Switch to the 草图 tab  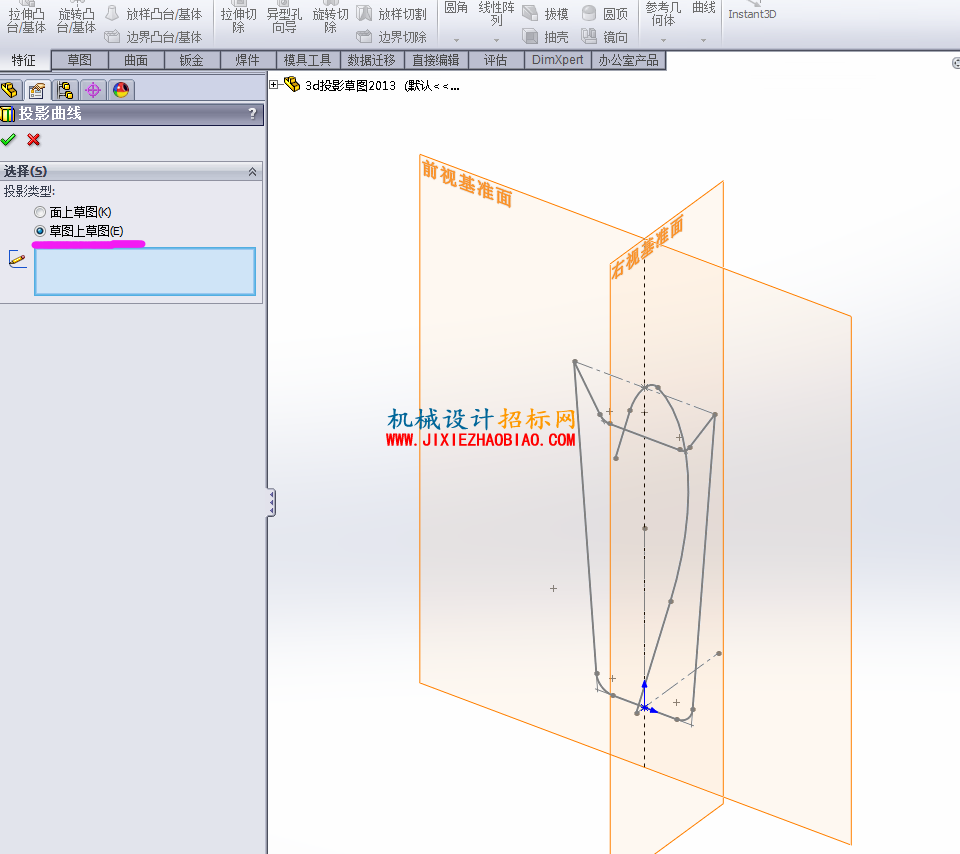(80, 61)
